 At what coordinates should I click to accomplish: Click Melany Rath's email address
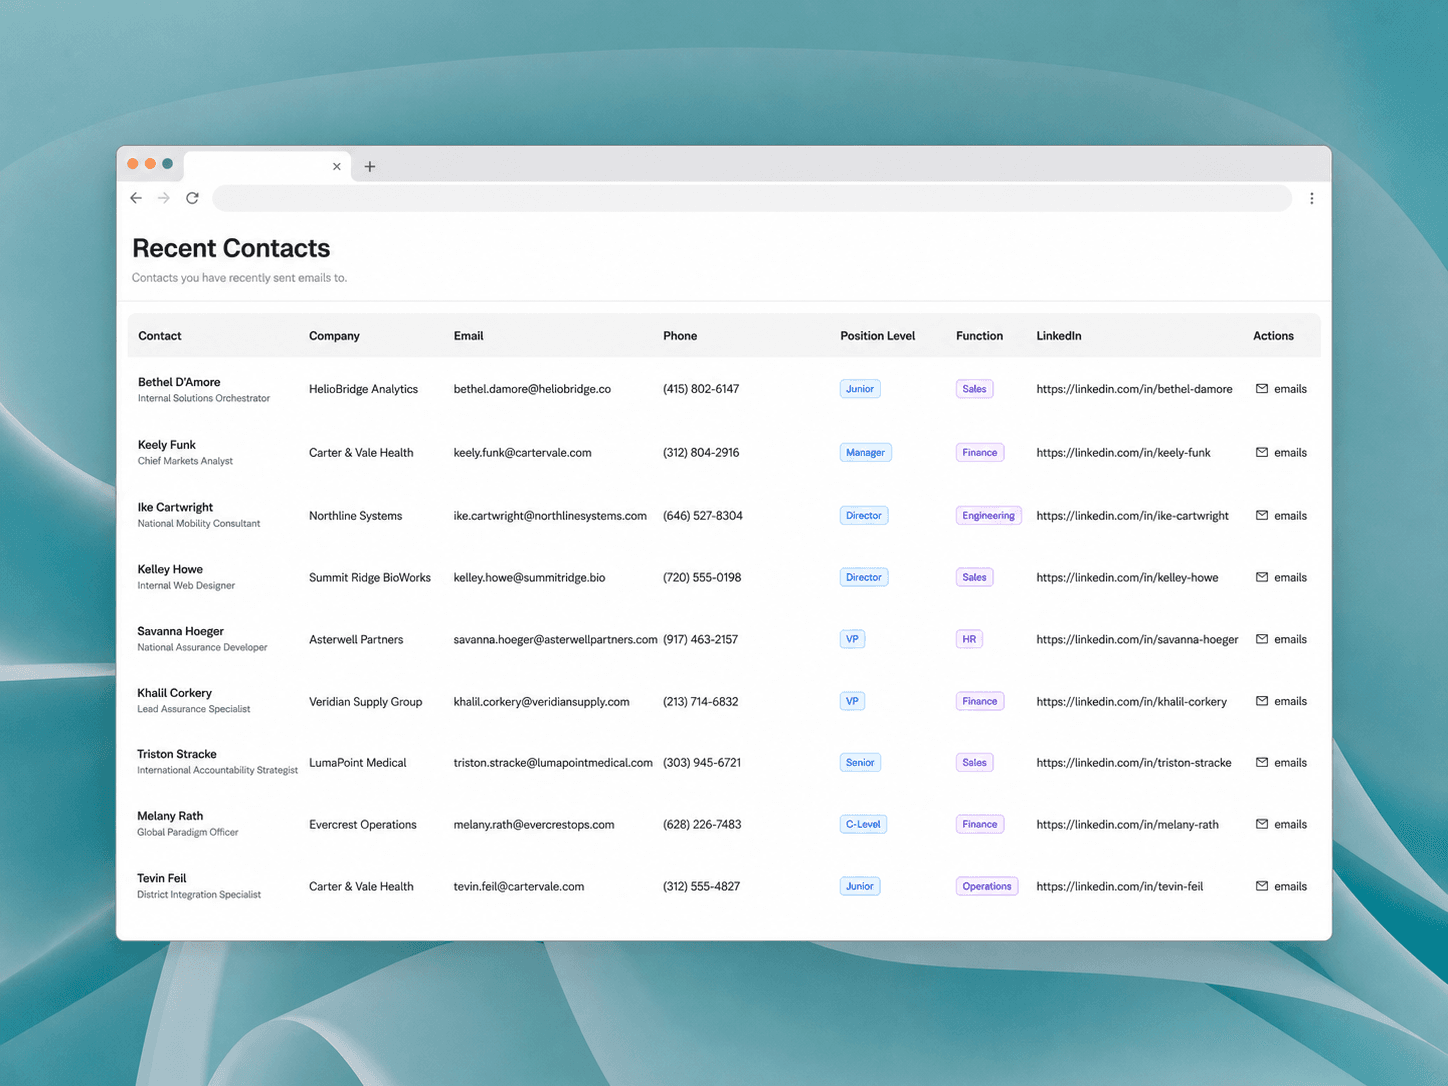[534, 825]
